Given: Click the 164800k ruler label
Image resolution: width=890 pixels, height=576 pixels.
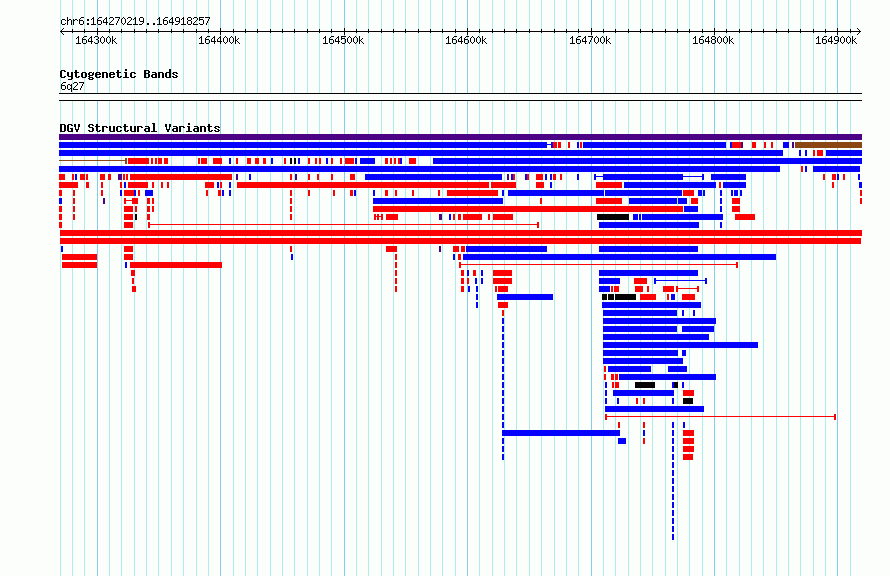Looking at the screenshot, I should pyautogui.click(x=713, y=40).
